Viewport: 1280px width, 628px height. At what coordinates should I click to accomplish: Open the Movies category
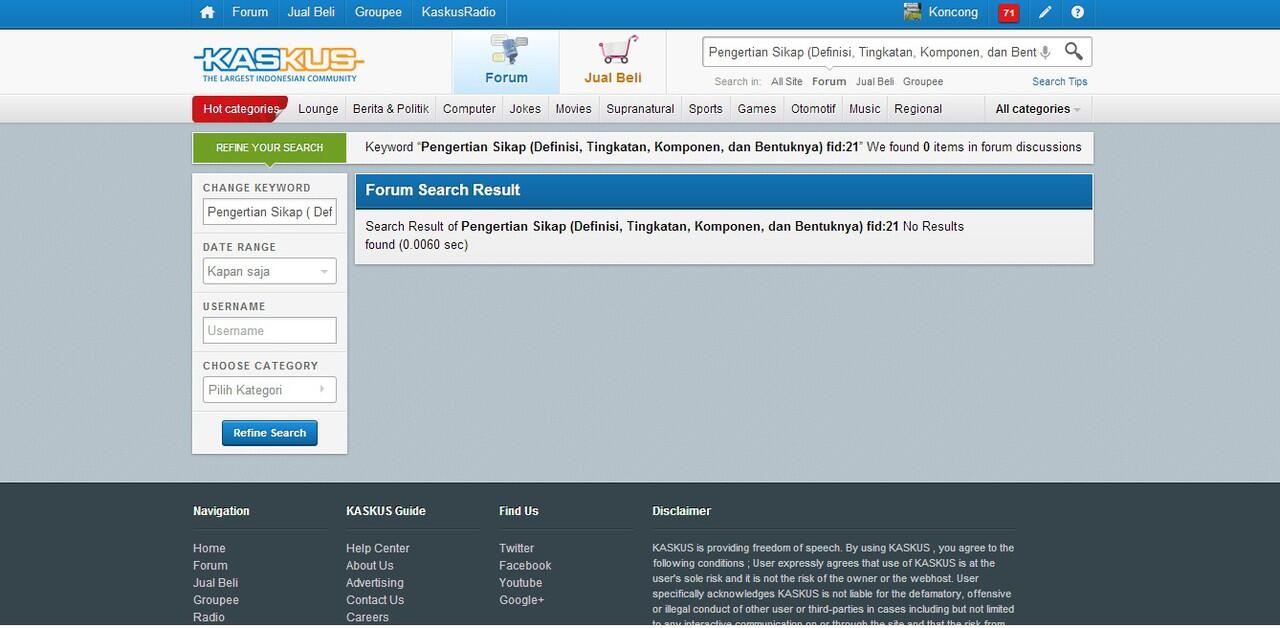[x=573, y=109]
